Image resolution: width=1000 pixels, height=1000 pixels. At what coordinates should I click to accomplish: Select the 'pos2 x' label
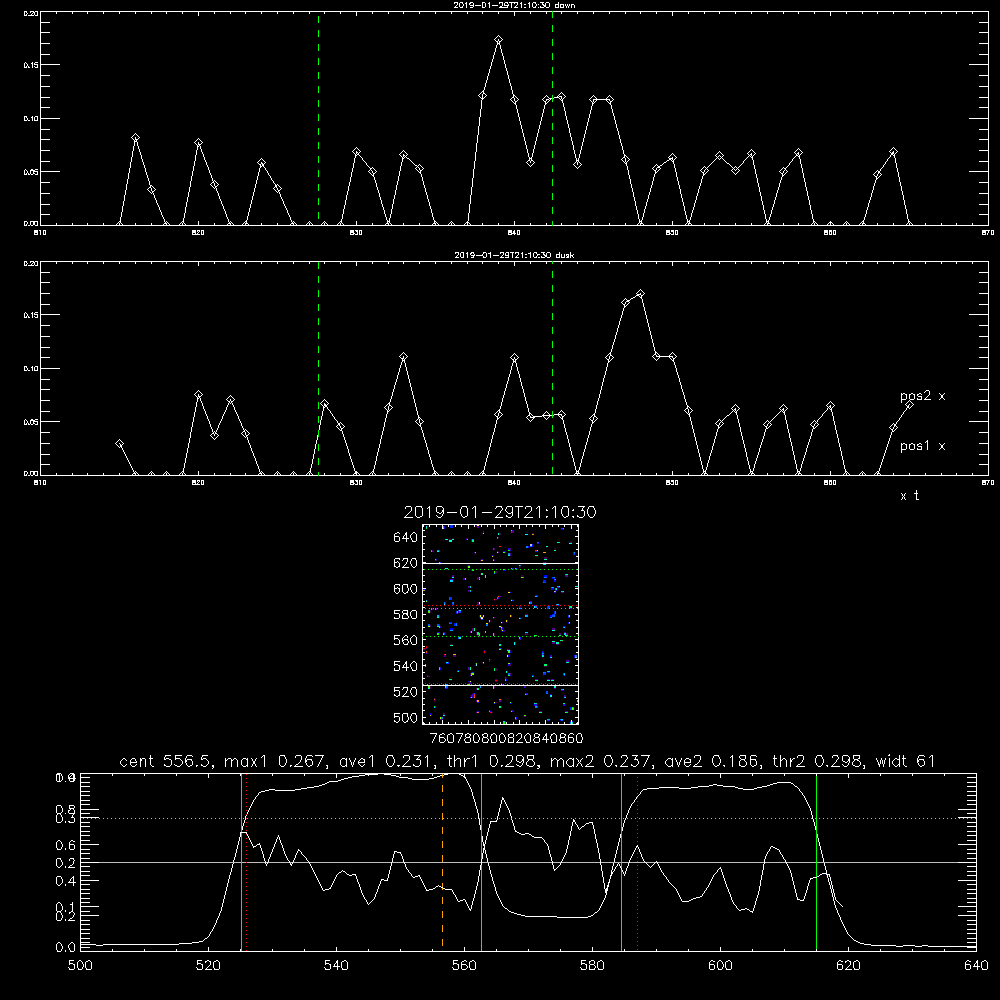click(x=922, y=396)
